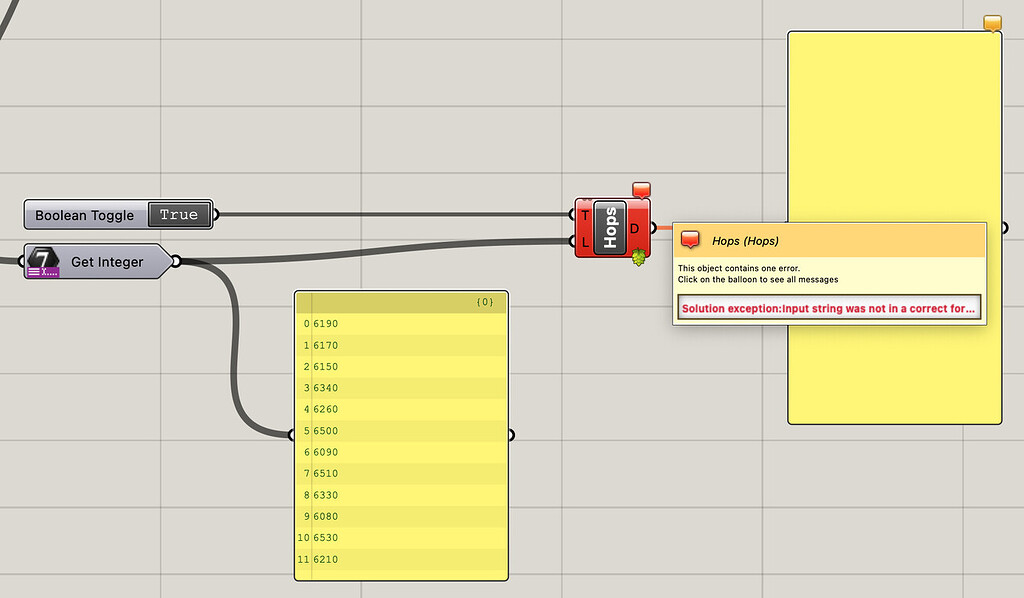This screenshot has height=598, width=1024.
Task: Click the red balloon icon in the error popup
Action: click(692, 240)
